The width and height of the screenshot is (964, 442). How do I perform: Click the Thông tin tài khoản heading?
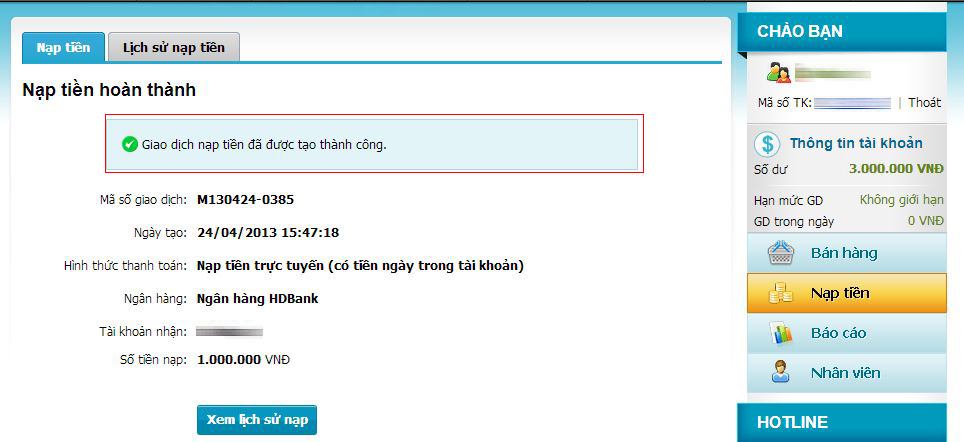(856, 143)
